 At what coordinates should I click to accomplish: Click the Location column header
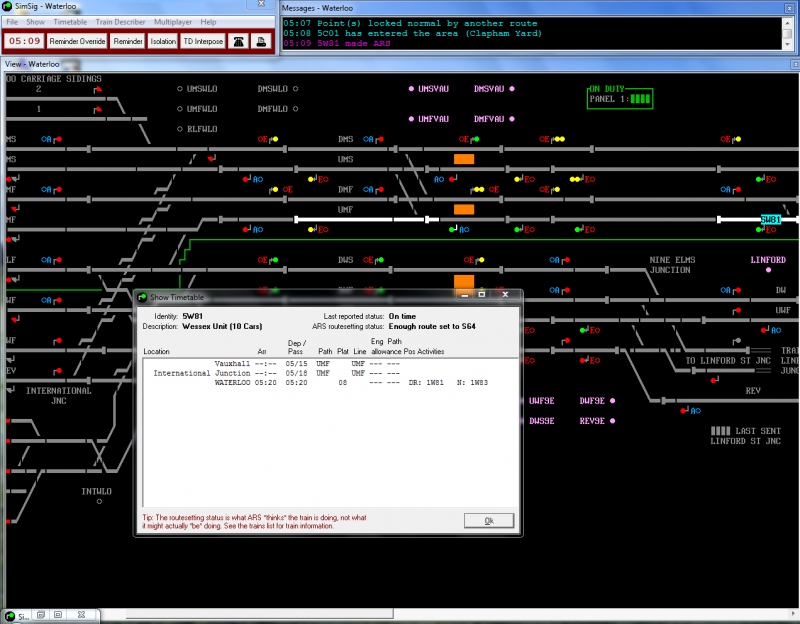coord(156,352)
